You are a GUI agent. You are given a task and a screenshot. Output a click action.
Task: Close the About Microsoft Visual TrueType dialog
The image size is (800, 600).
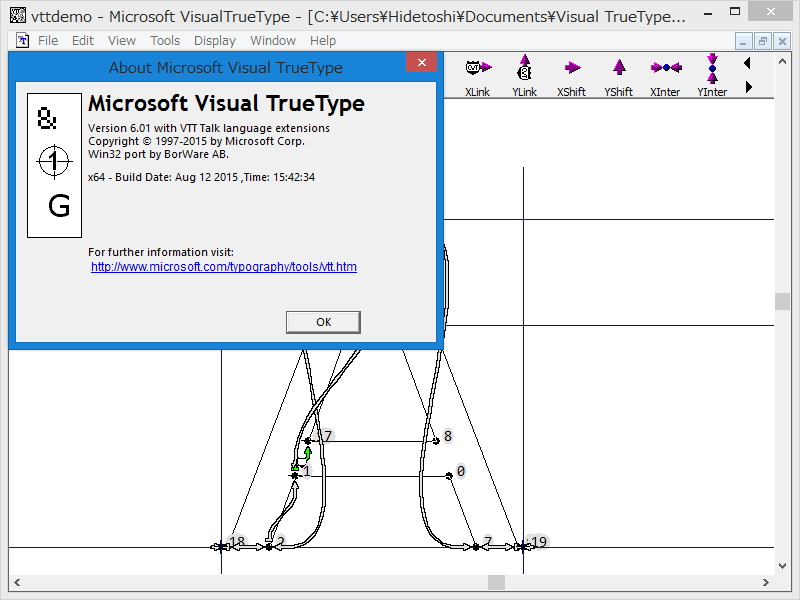(421, 62)
